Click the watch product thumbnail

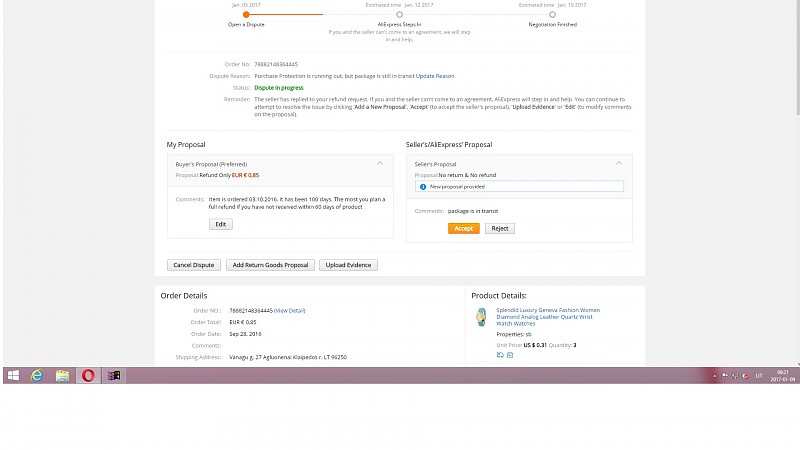[481, 317]
